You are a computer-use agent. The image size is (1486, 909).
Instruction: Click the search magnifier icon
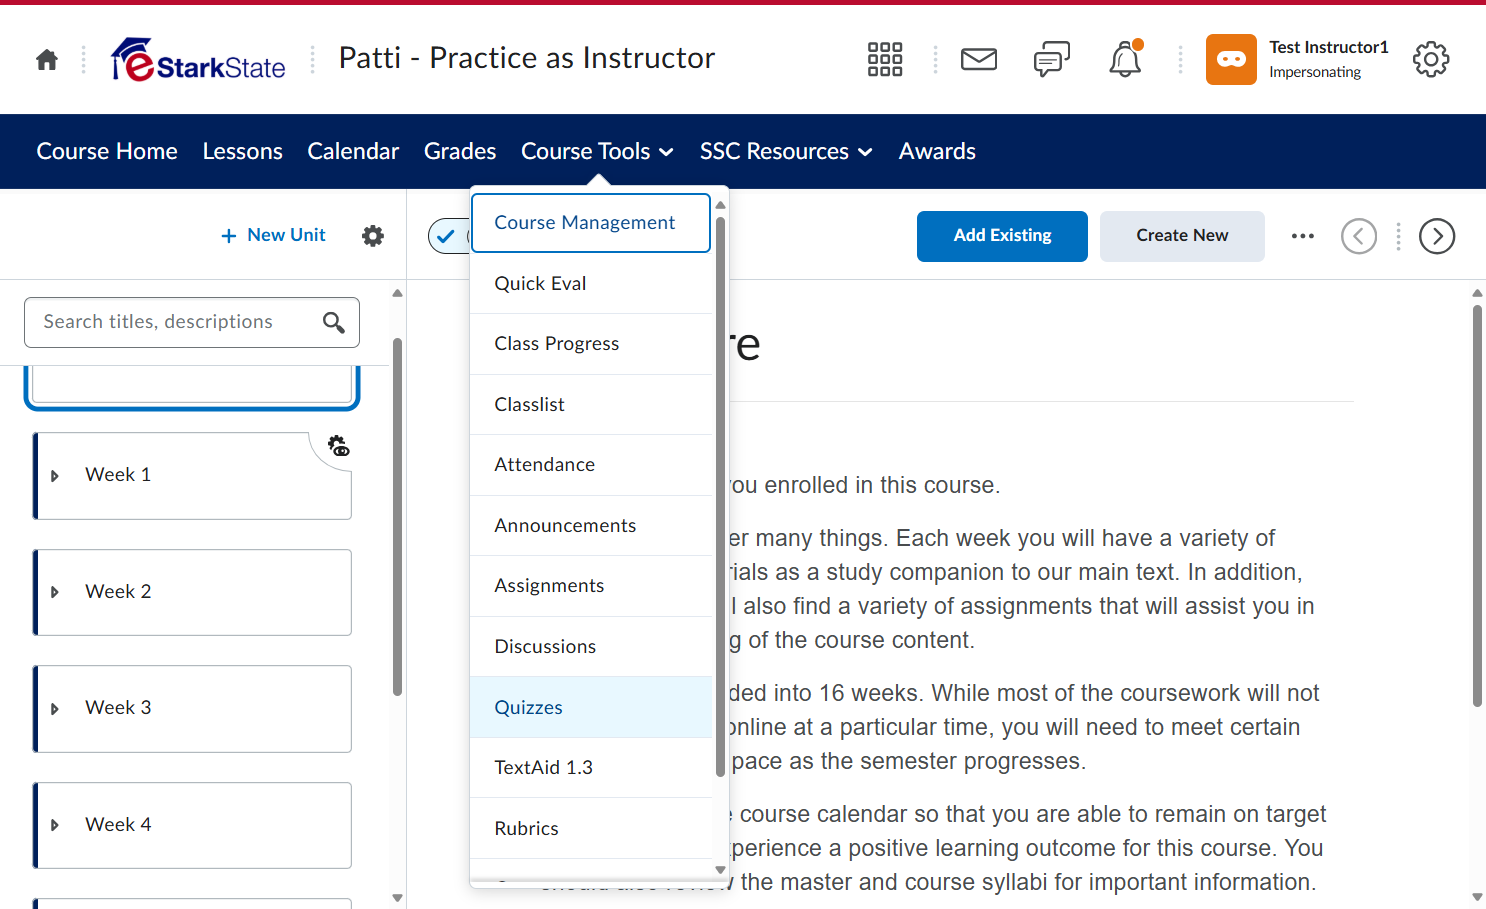pos(334,322)
